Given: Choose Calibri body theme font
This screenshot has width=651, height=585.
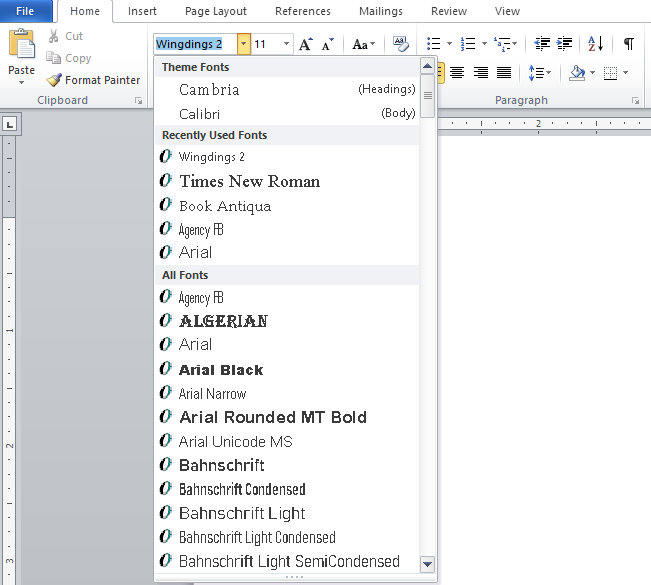Looking at the screenshot, I should point(287,113).
